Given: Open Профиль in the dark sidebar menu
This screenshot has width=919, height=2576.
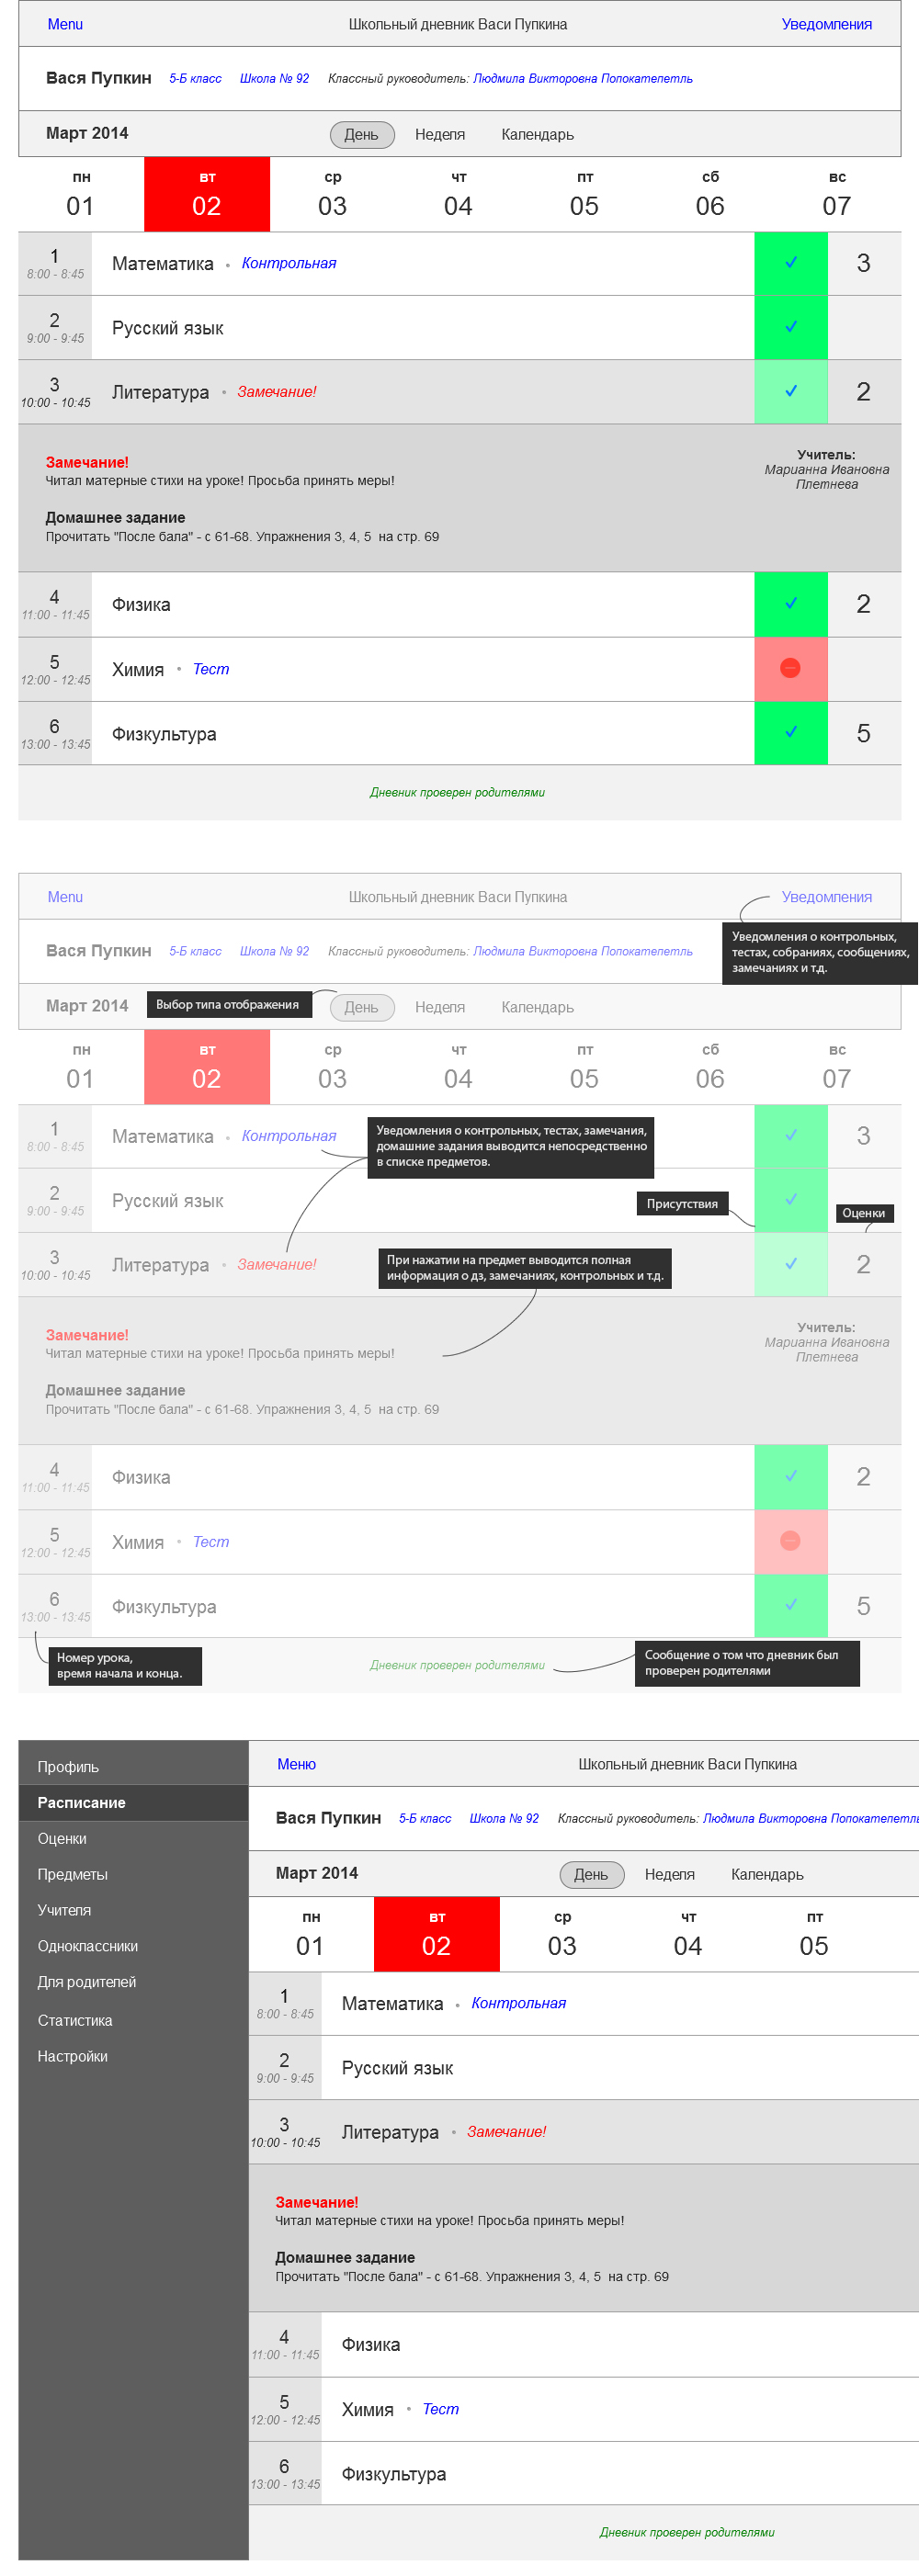Looking at the screenshot, I should click(68, 1767).
